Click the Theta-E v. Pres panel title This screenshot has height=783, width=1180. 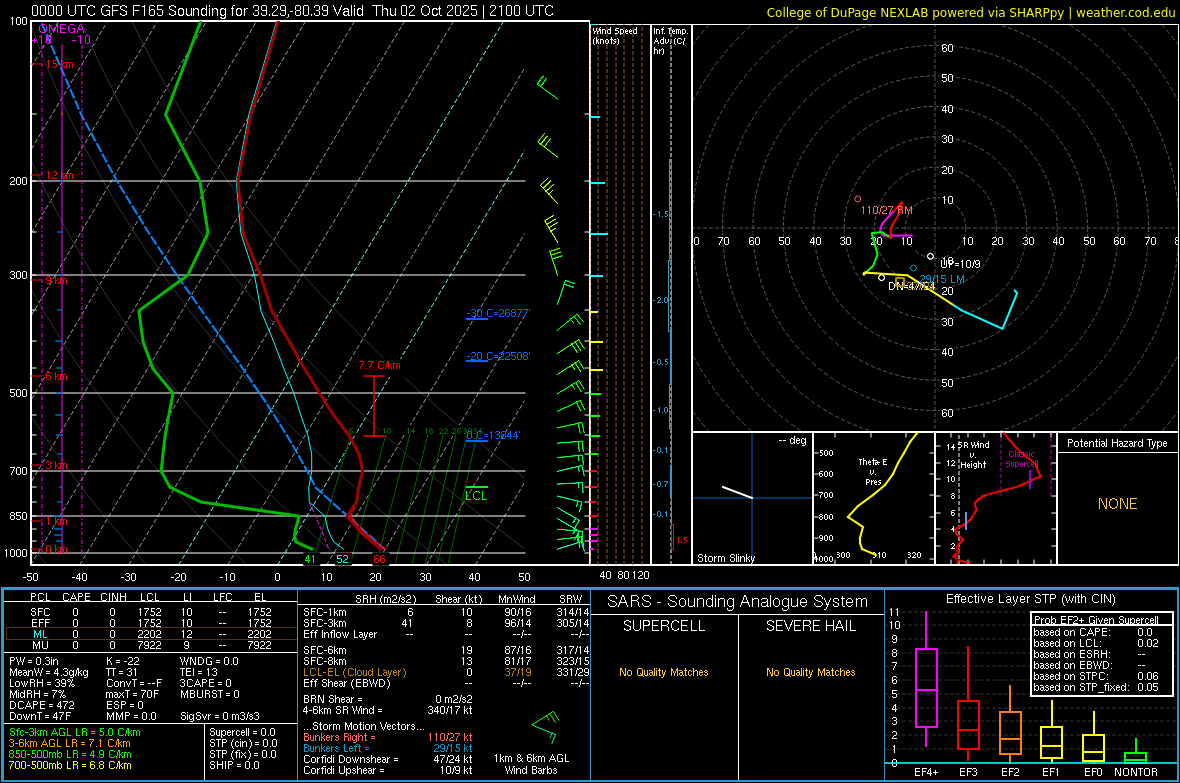pos(873,471)
